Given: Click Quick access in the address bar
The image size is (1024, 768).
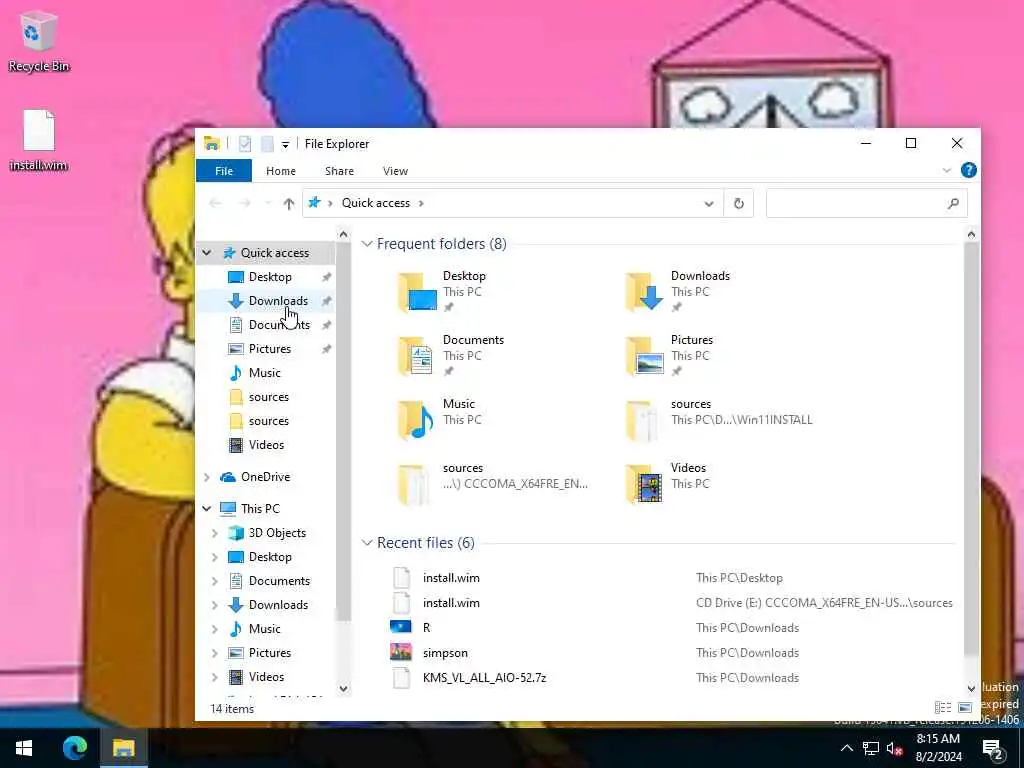Looking at the screenshot, I should click(x=376, y=203).
